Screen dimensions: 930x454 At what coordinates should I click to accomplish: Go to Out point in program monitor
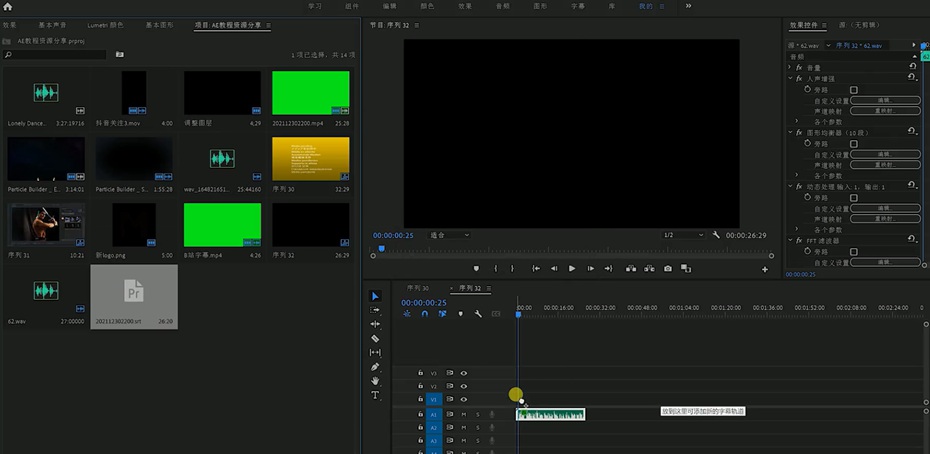click(x=609, y=268)
